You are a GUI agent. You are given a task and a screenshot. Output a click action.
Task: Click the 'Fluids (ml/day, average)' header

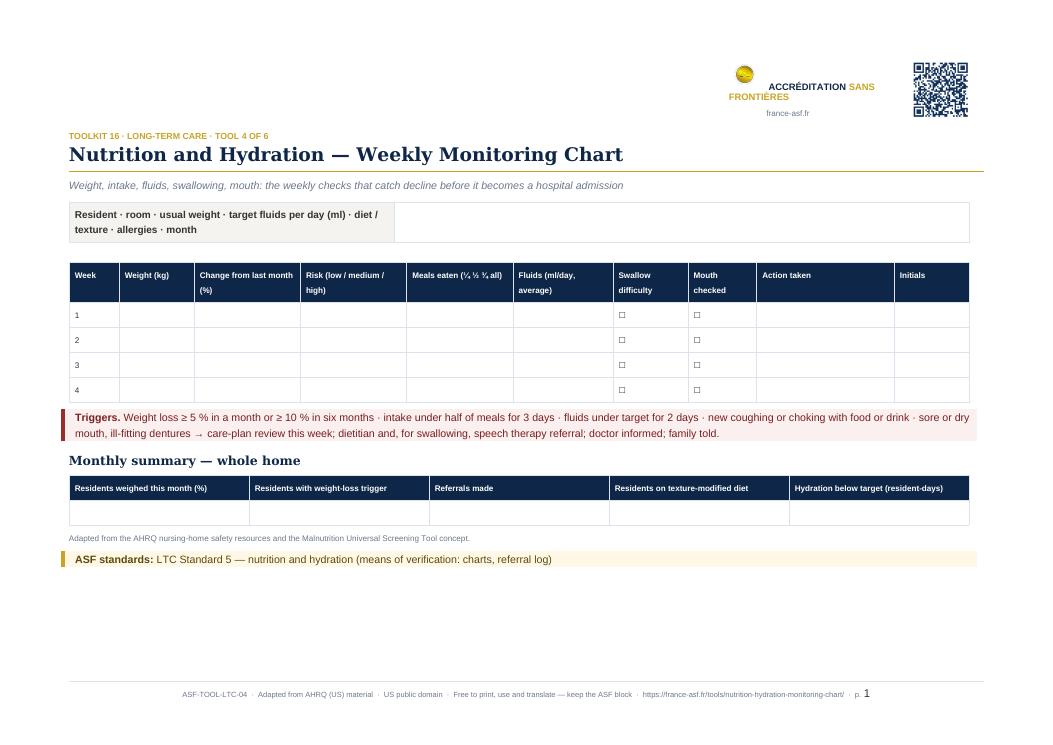(563, 282)
